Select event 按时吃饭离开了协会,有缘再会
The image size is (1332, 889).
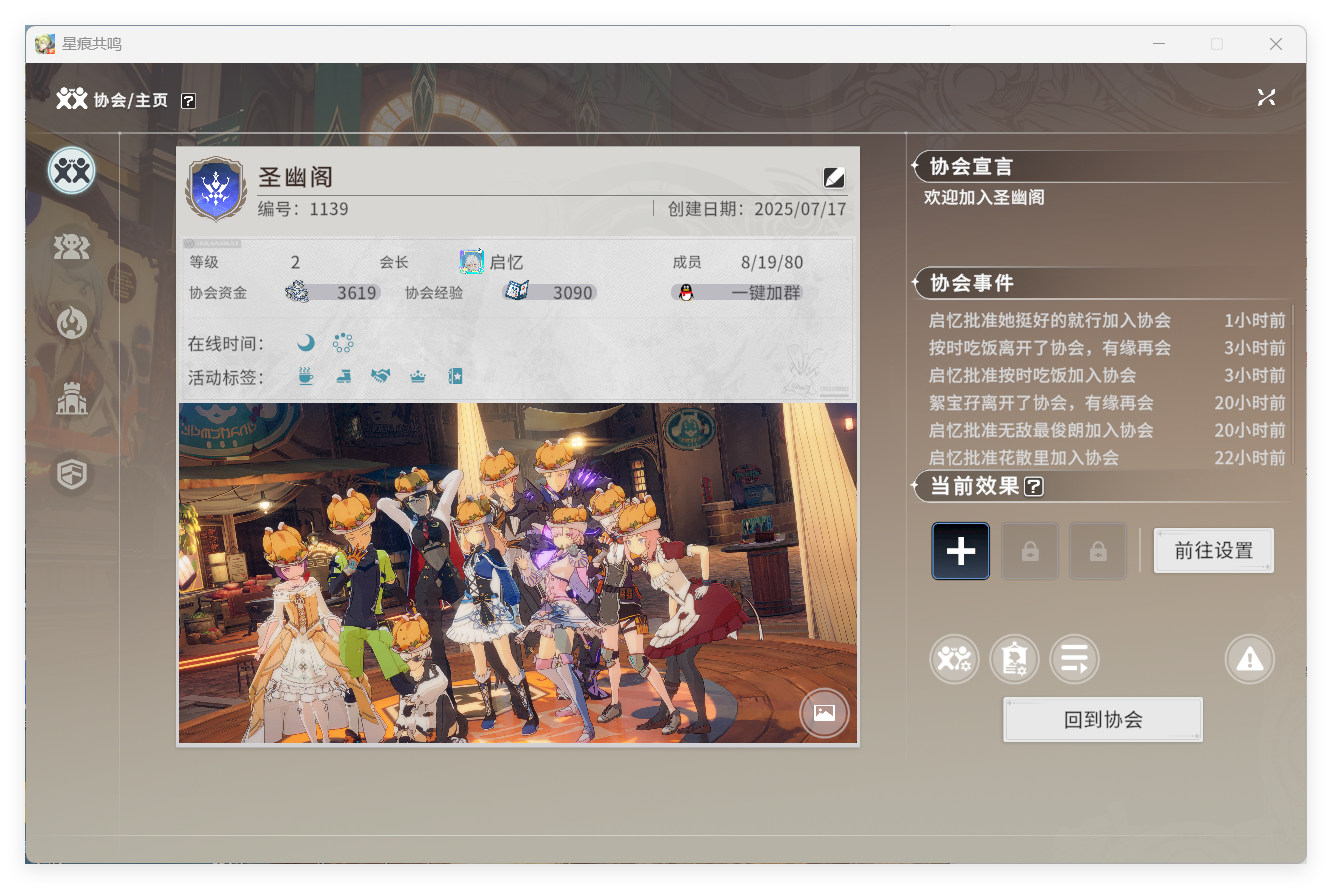click(1107, 348)
